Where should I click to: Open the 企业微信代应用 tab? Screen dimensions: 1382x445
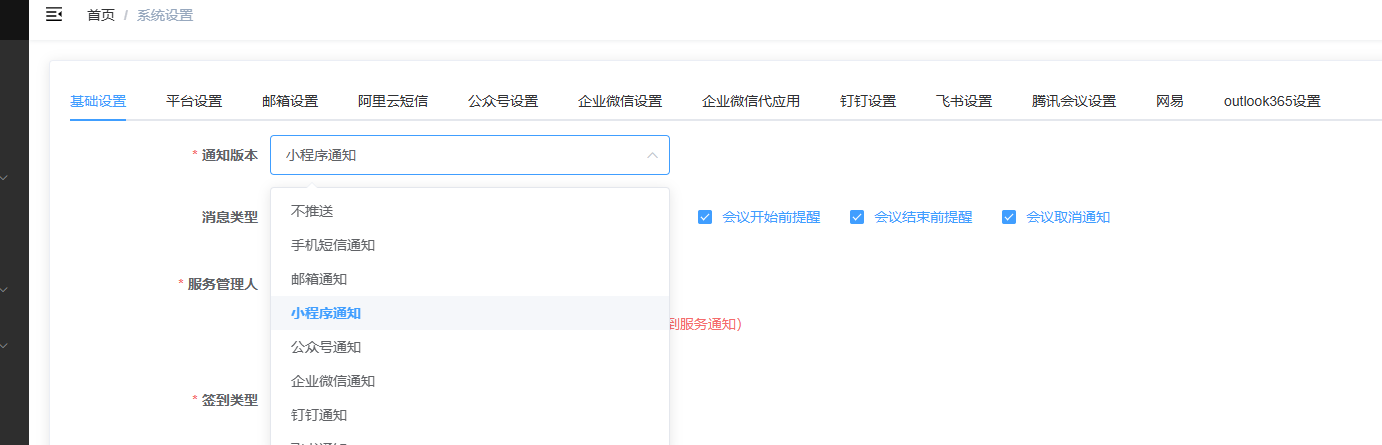(x=751, y=101)
